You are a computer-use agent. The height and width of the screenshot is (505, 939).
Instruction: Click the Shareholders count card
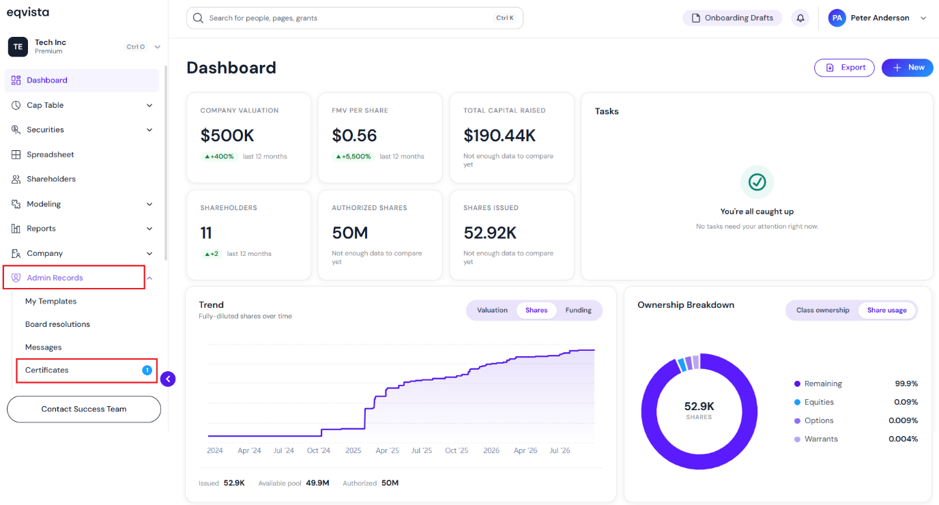click(x=249, y=235)
